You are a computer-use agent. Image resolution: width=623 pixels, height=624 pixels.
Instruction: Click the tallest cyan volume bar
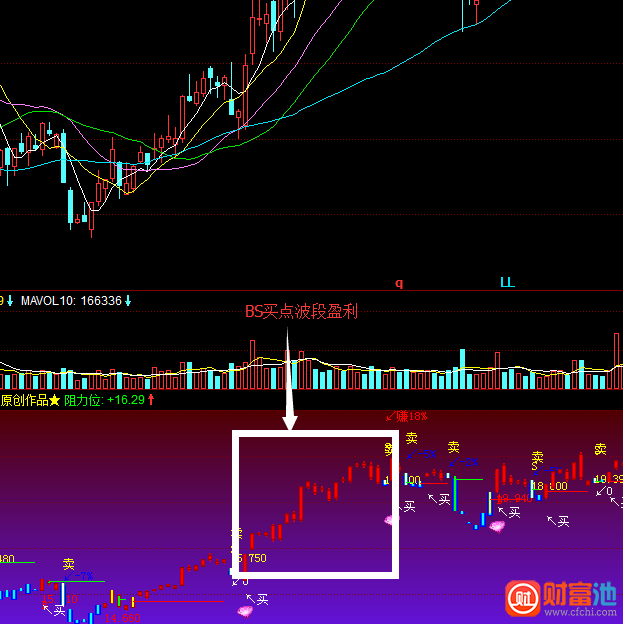pyautogui.click(x=462, y=369)
